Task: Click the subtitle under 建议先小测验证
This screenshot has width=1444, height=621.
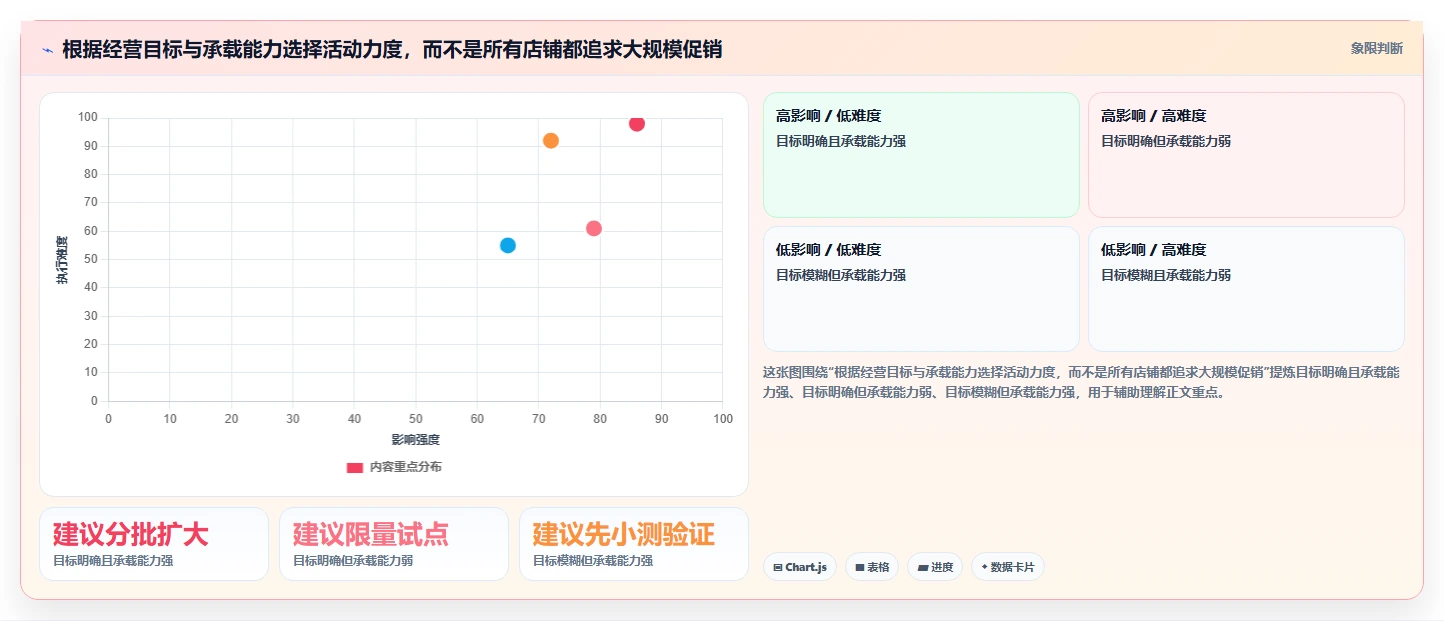Action: click(593, 561)
